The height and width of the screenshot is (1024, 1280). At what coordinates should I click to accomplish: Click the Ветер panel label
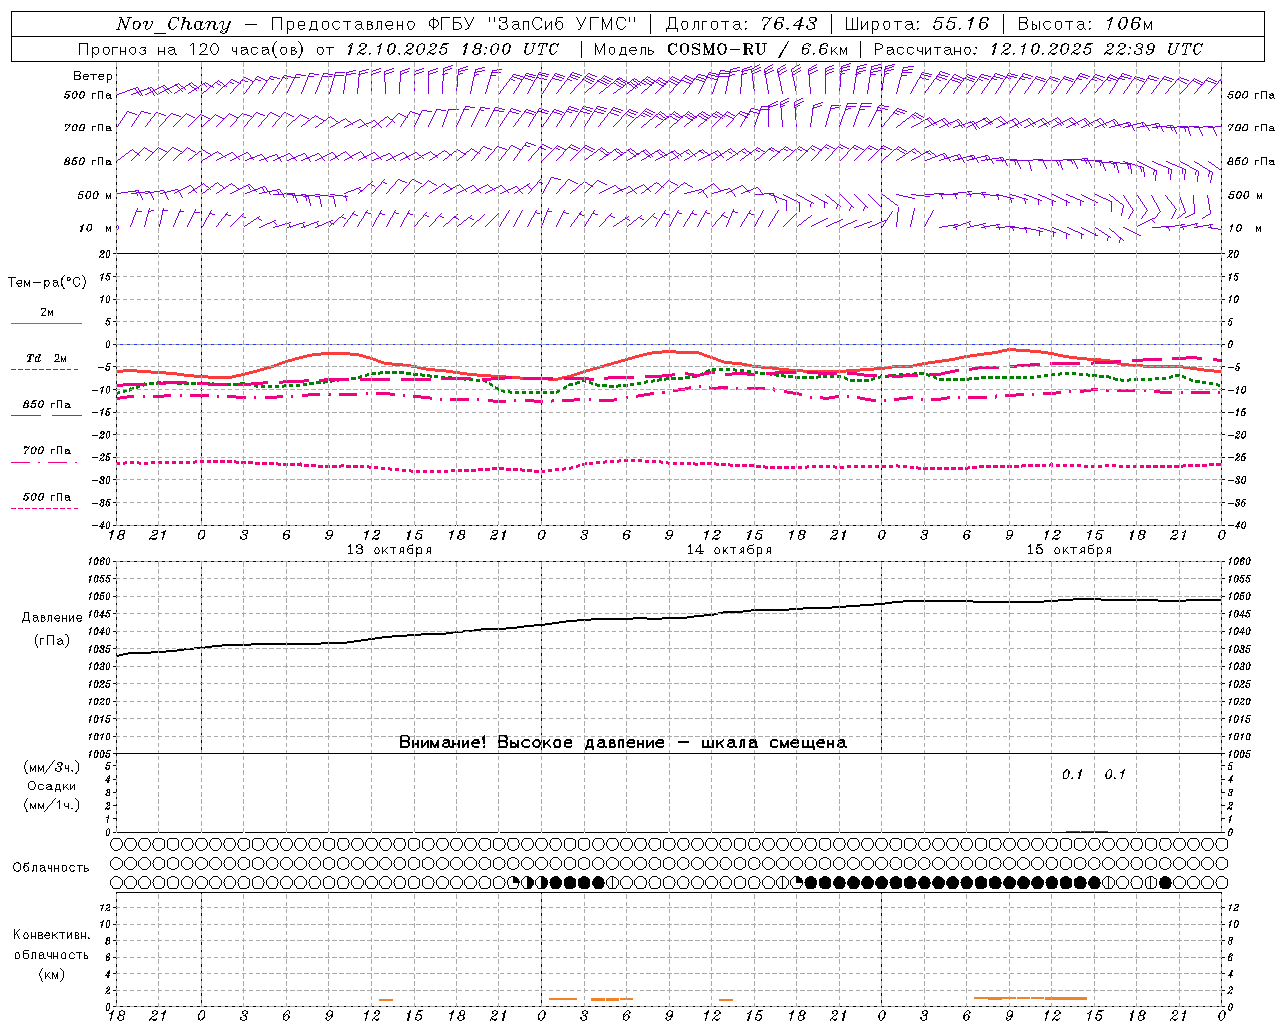pyautogui.click(x=93, y=76)
